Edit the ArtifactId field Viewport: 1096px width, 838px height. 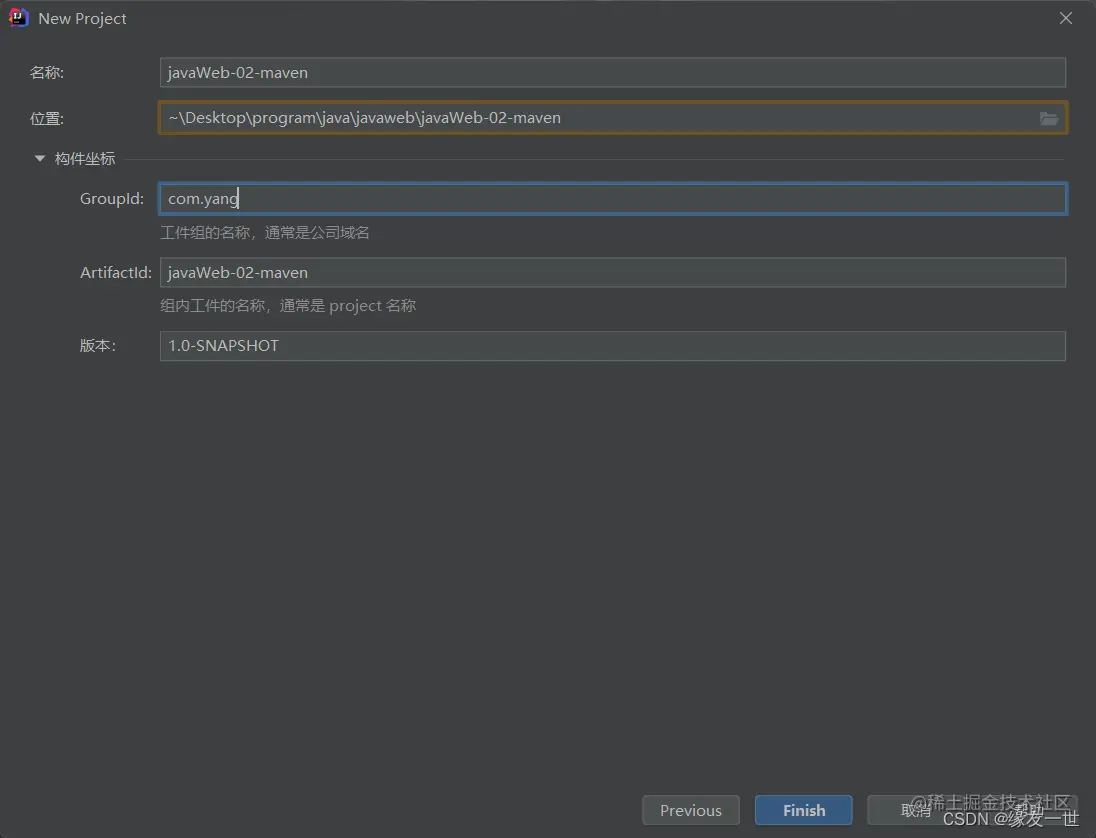click(x=612, y=273)
